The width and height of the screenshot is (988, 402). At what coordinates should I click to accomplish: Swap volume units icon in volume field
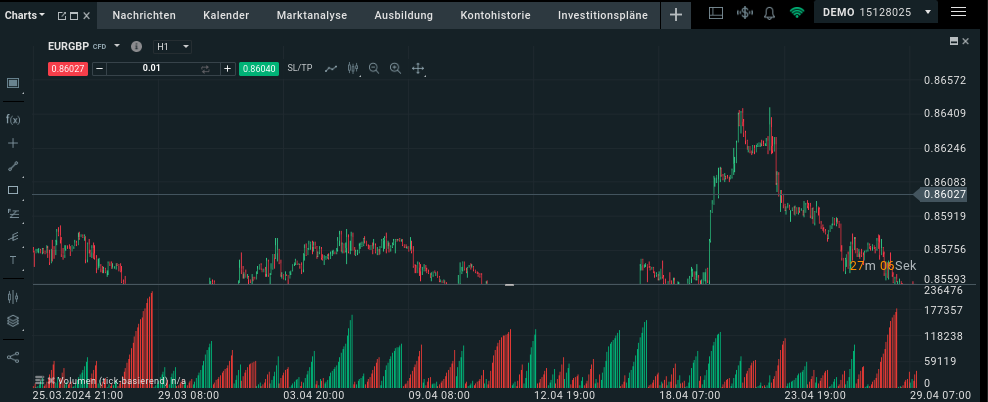click(205, 69)
